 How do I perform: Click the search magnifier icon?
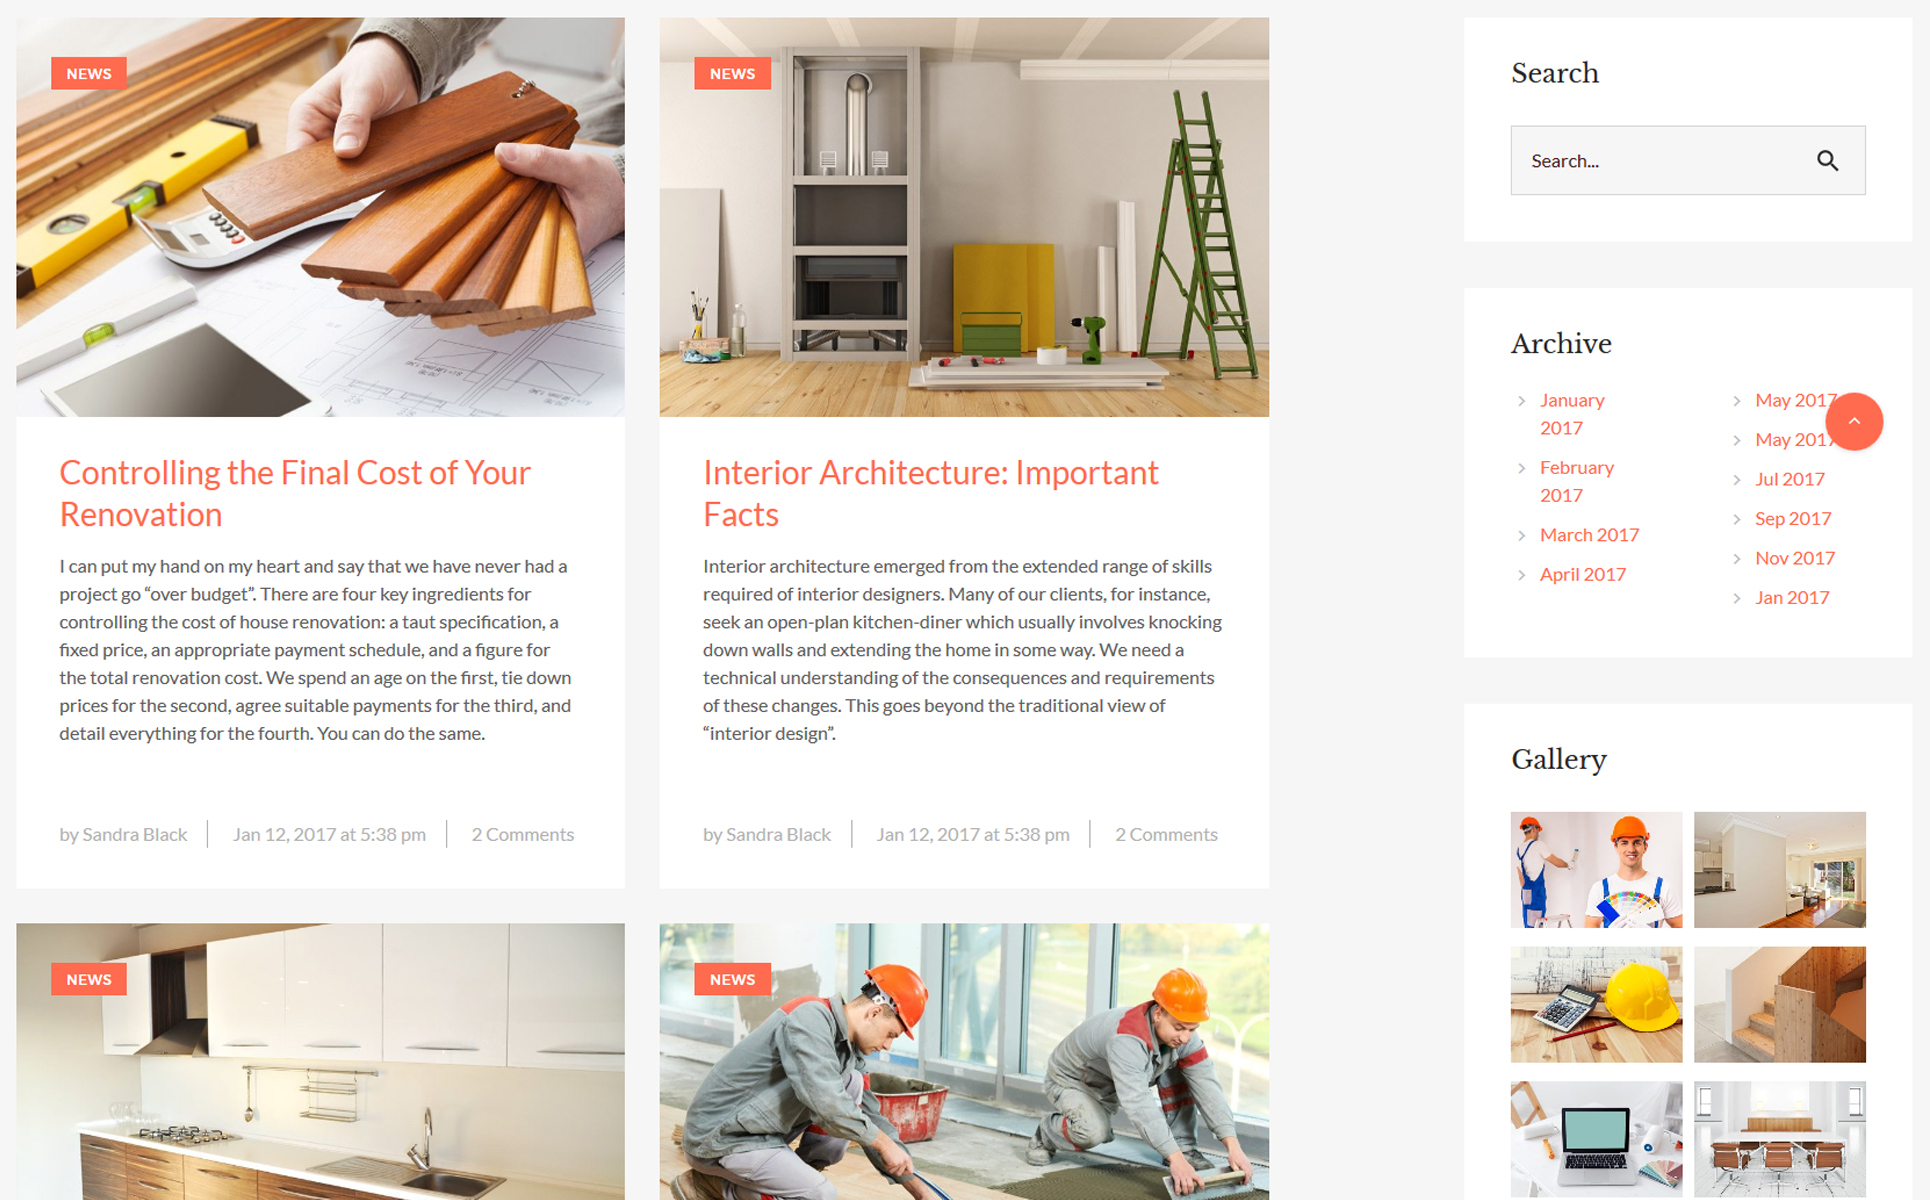(1827, 161)
